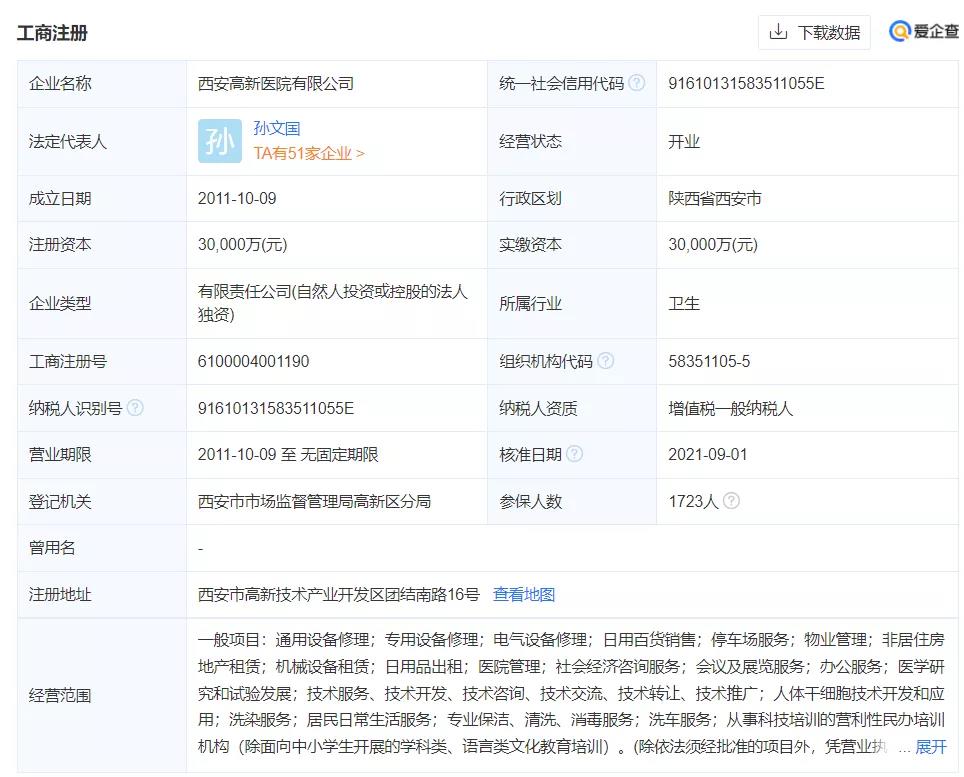Viewport: 964px width, 777px height.
Task: Select establishment date 2011-10-09 in the 成立日期 row
Action: [237, 199]
